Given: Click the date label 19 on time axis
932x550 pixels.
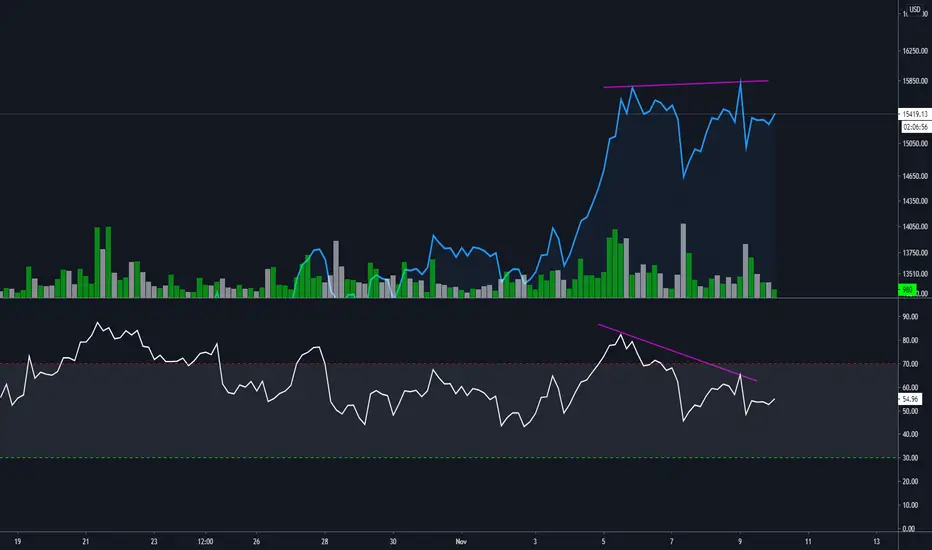Looking at the screenshot, I should (x=17, y=542).
